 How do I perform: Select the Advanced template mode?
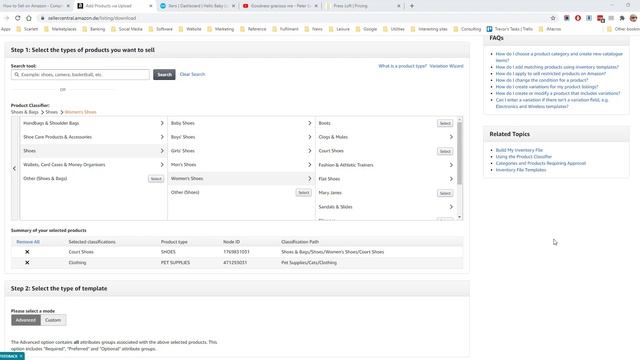pos(26,320)
